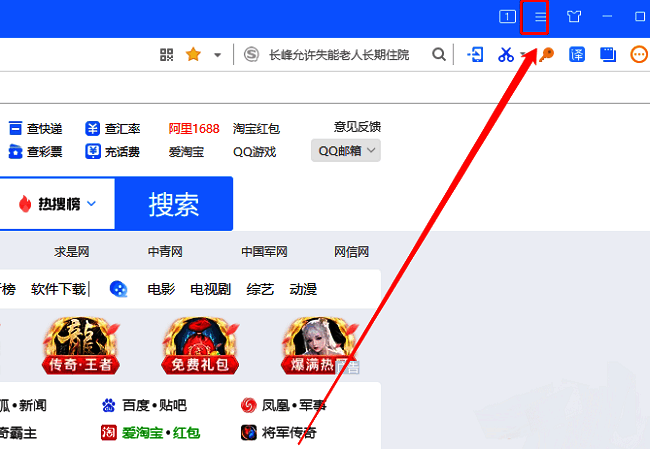This screenshot has height=449, width=650.
Task: Open the 凤凰·军事 link
Action: tap(294, 405)
